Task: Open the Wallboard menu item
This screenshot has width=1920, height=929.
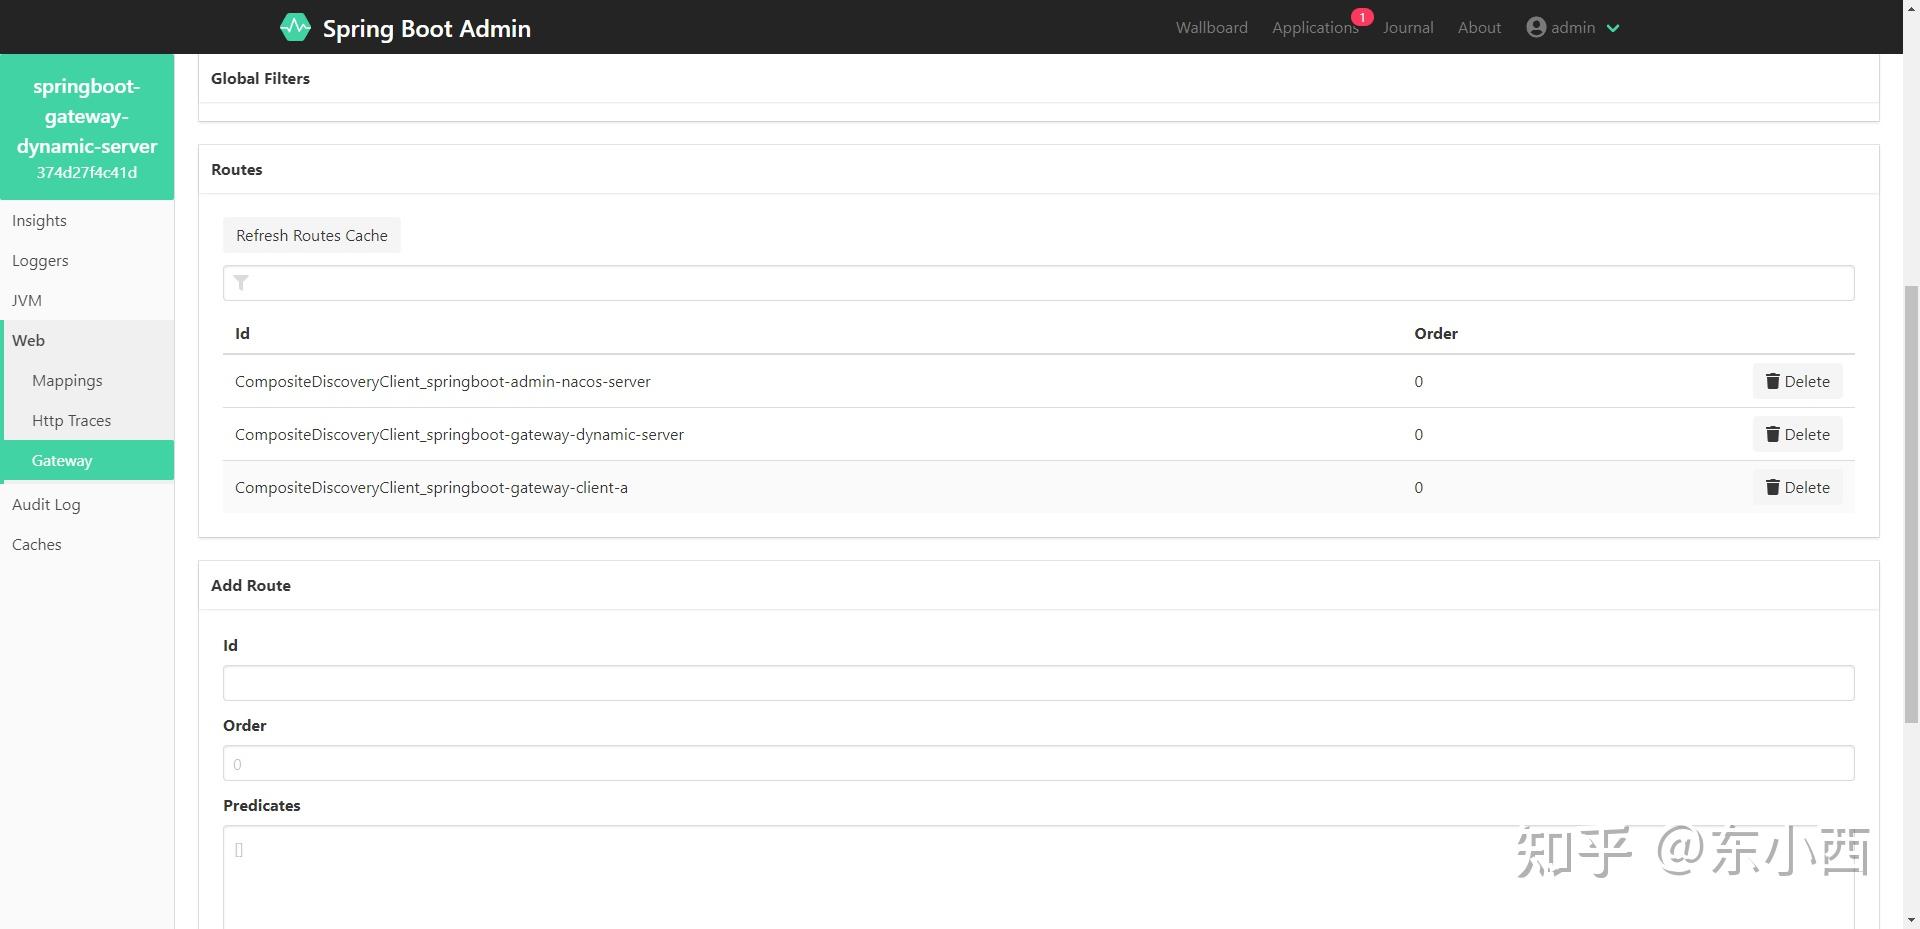Action: coord(1211,27)
